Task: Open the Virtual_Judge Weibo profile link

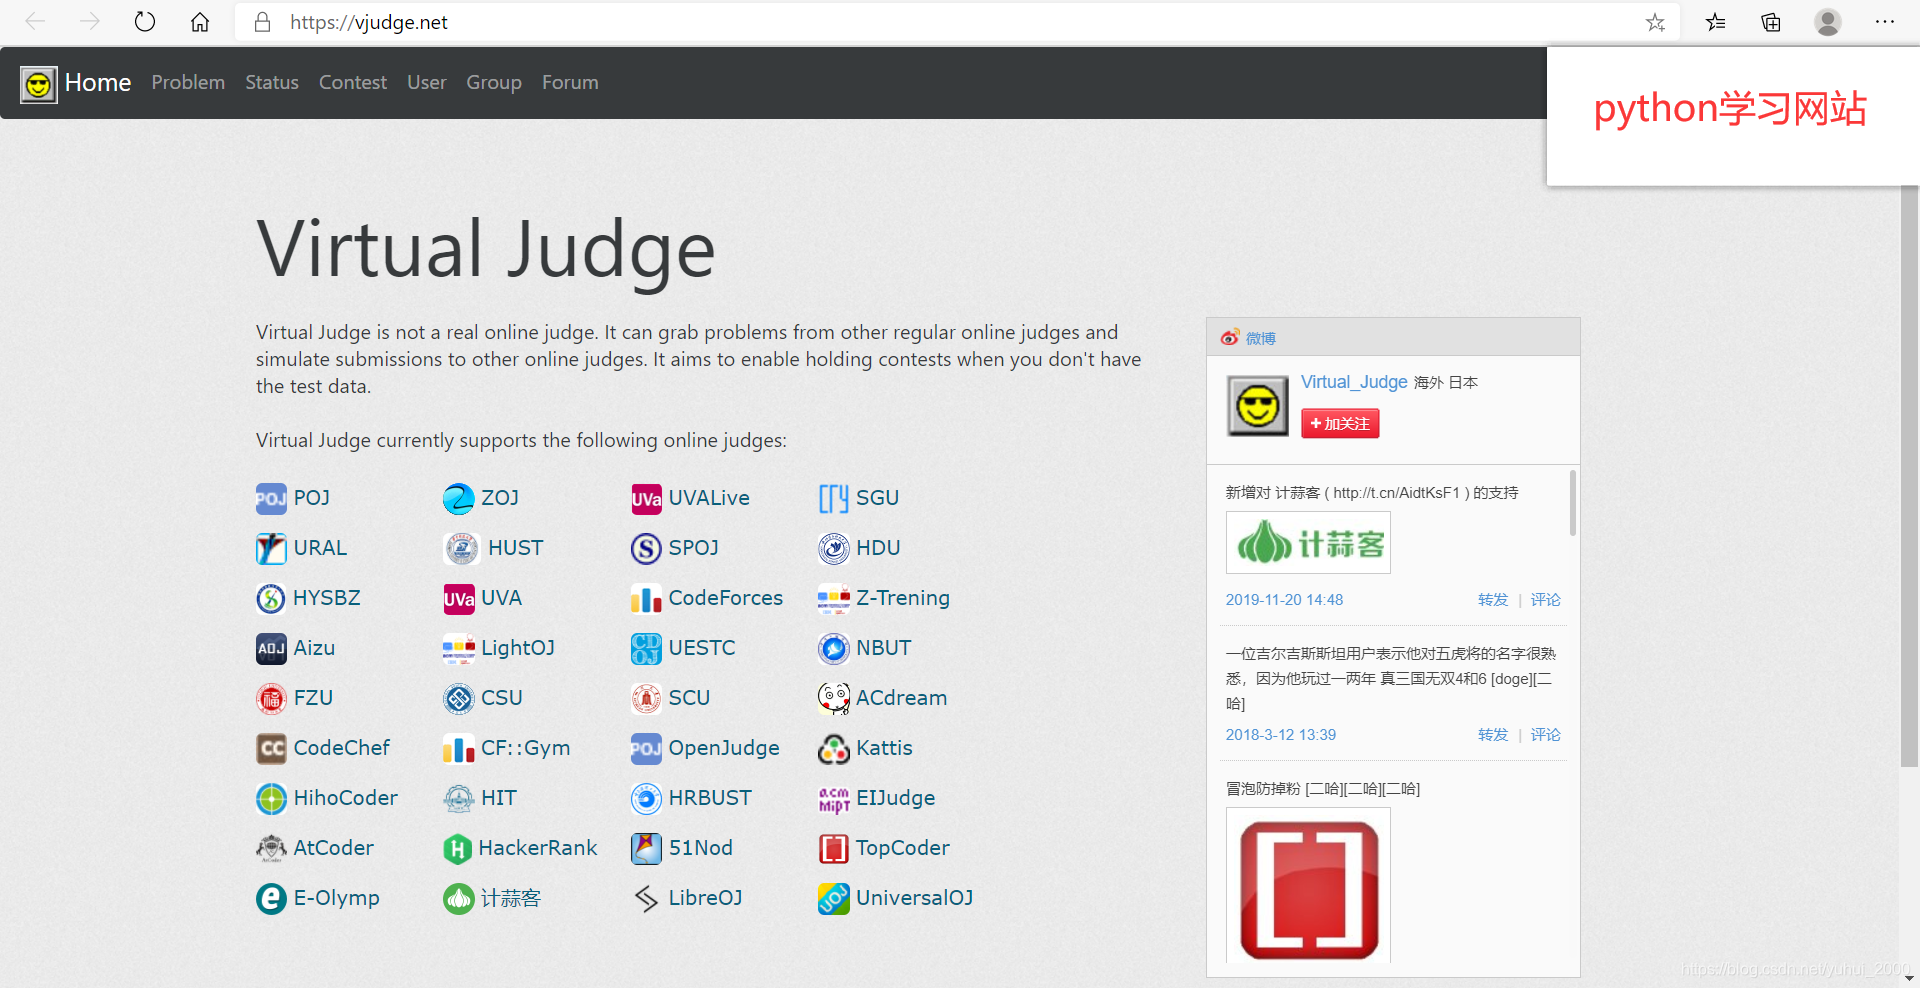Action: pos(1354,382)
